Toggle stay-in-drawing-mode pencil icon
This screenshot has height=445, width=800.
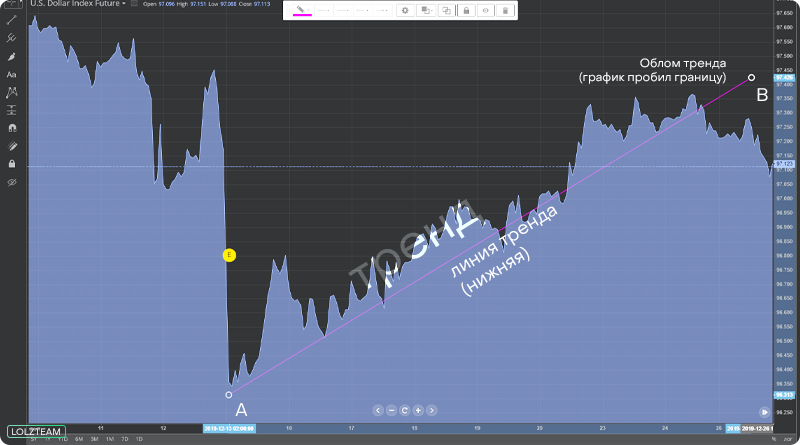(11, 146)
